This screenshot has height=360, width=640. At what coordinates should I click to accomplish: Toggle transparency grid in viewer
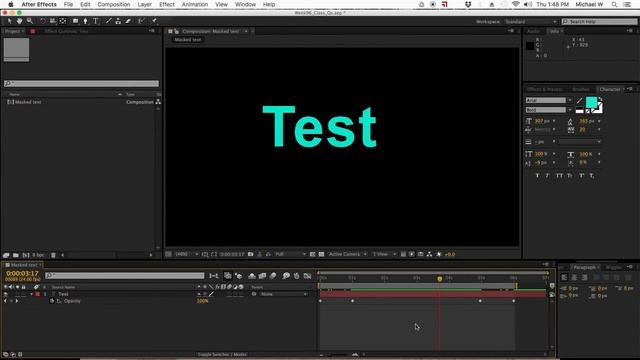322,254
